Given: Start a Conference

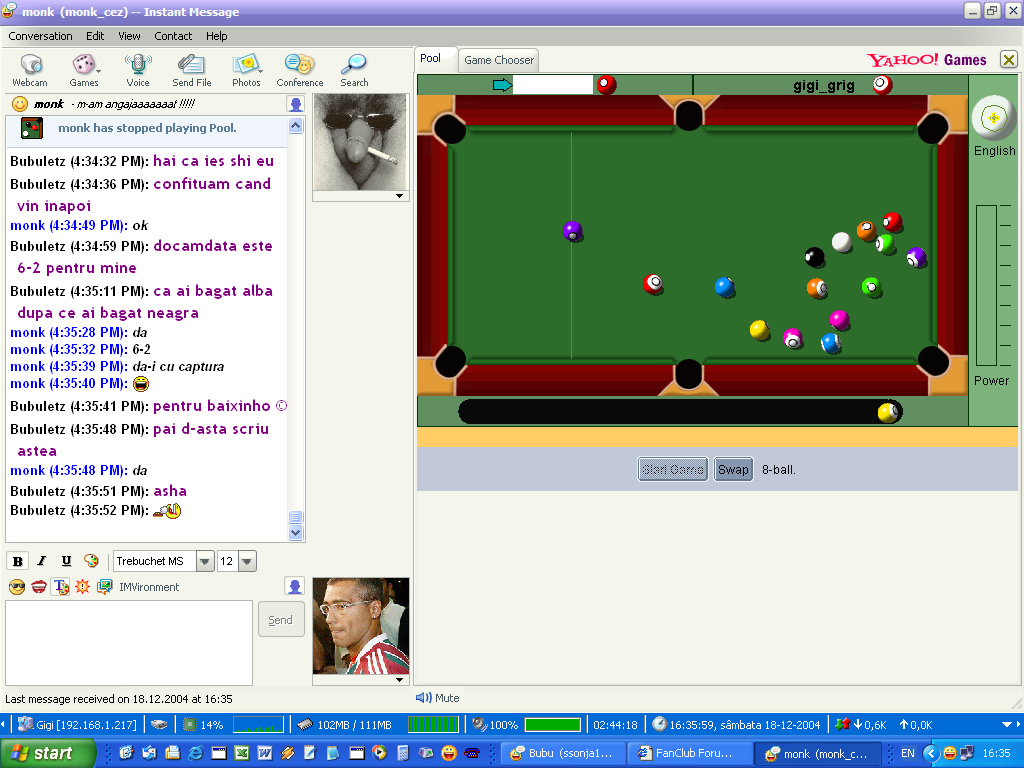Looking at the screenshot, I should pyautogui.click(x=300, y=70).
